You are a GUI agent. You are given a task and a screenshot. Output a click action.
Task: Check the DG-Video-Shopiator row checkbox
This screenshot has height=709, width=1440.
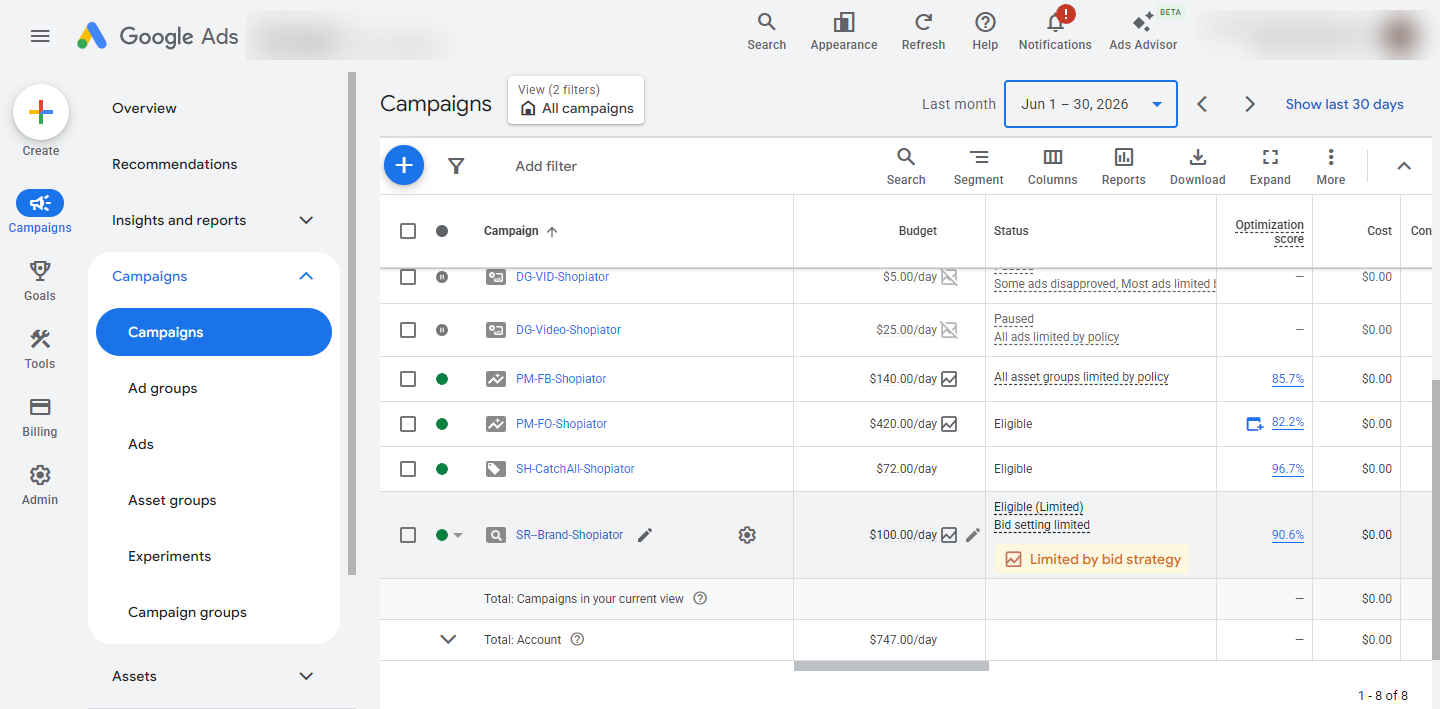(x=408, y=330)
